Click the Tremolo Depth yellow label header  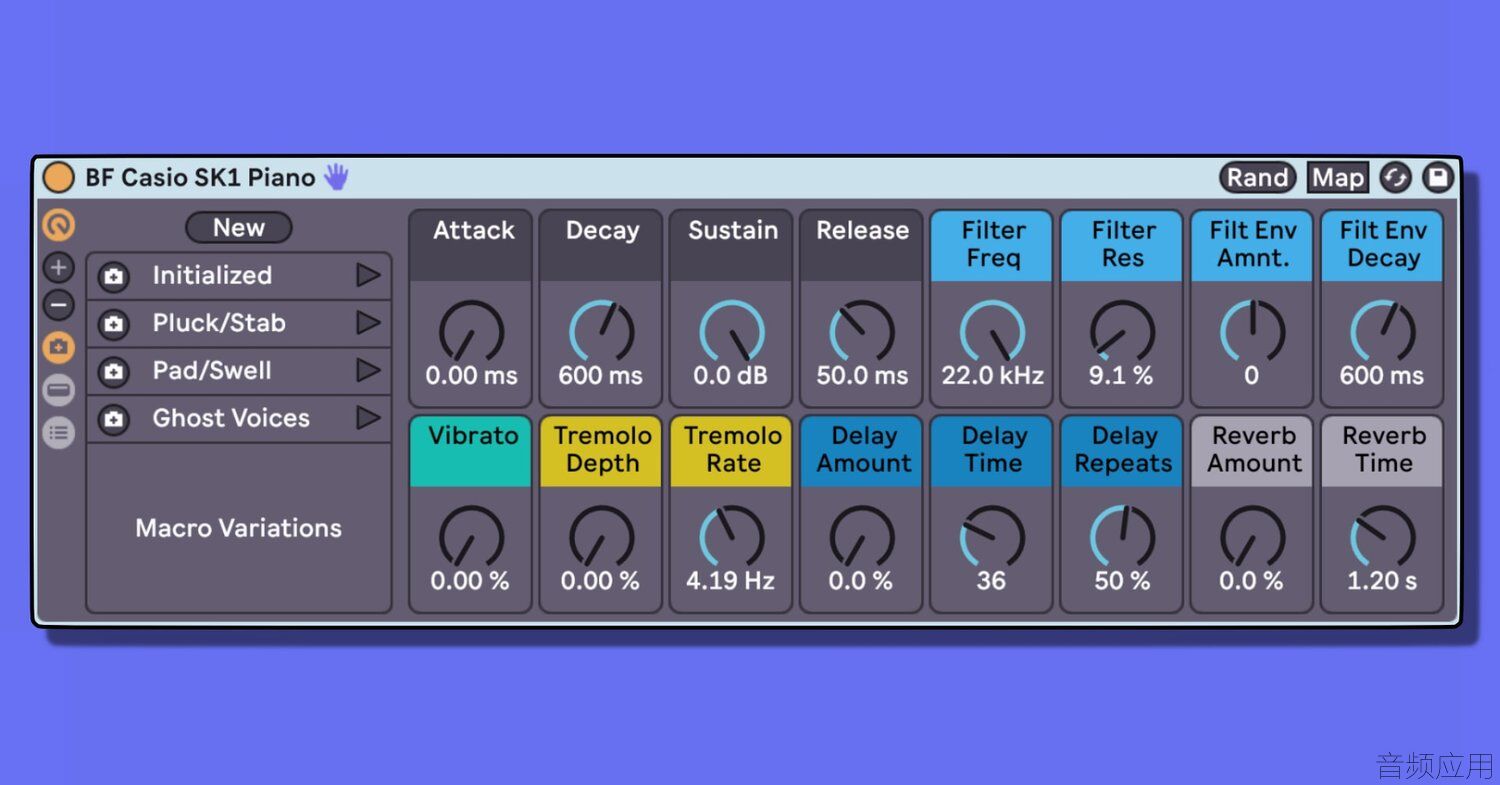tap(601, 451)
